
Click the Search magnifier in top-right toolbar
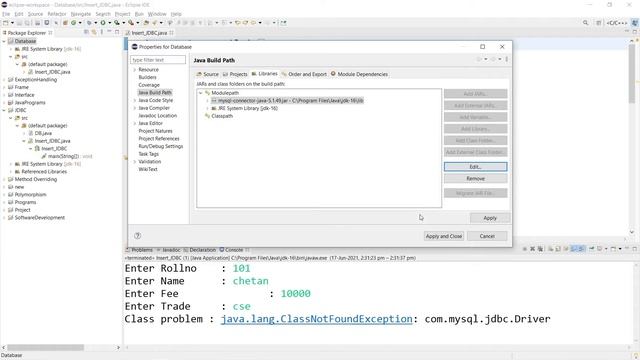(586, 23)
